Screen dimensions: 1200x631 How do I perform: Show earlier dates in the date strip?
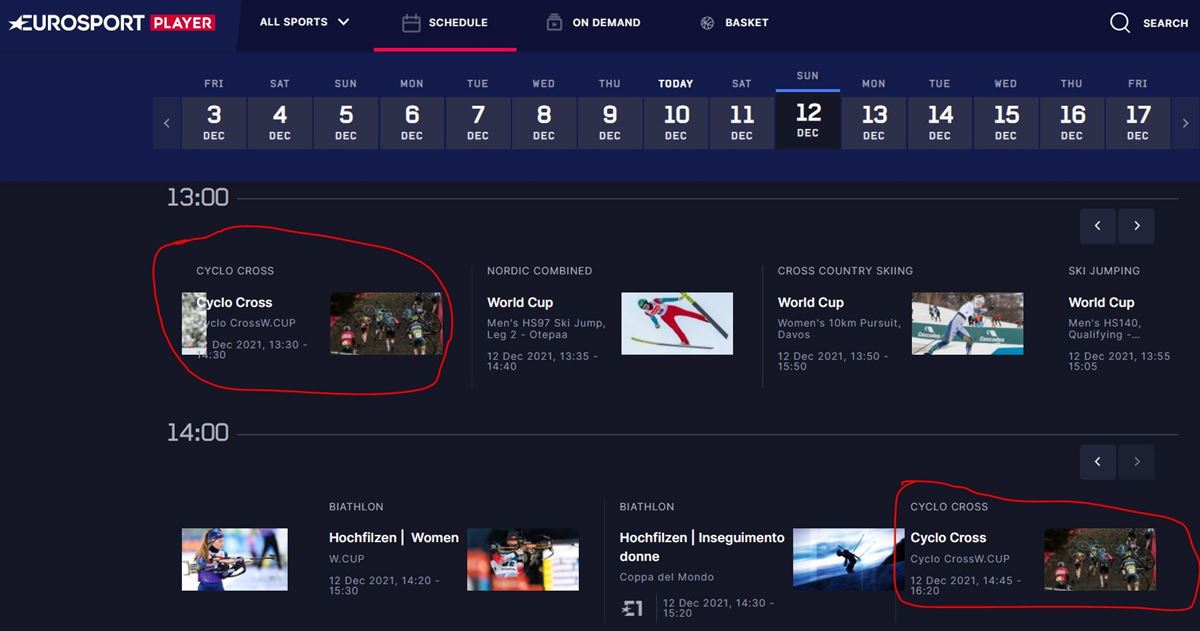point(167,123)
